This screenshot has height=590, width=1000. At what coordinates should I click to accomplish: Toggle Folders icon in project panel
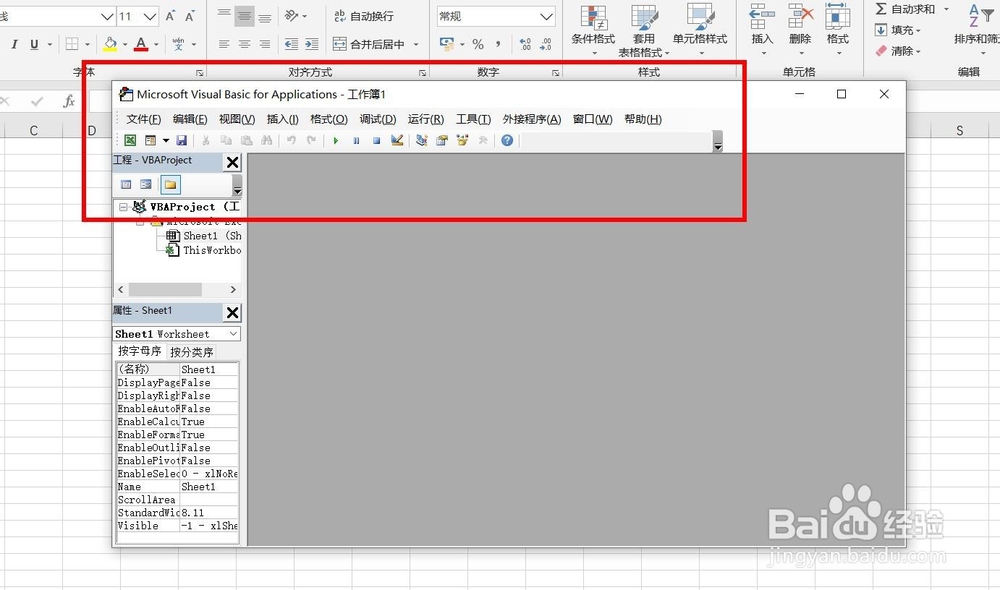[170, 185]
